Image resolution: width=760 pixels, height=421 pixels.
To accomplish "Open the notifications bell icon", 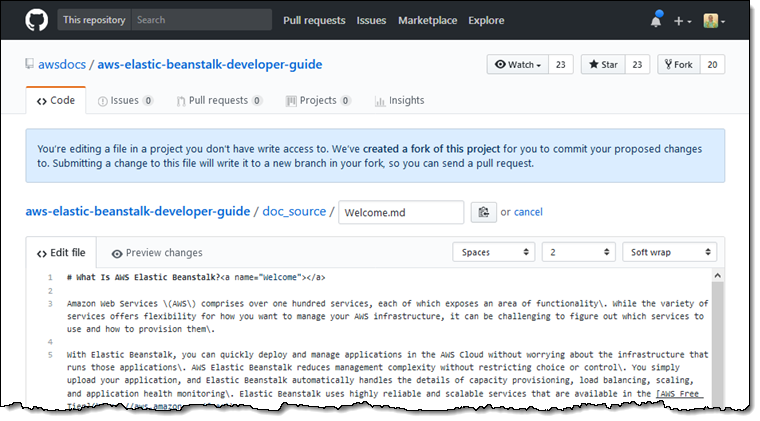I will click(656, 20).
